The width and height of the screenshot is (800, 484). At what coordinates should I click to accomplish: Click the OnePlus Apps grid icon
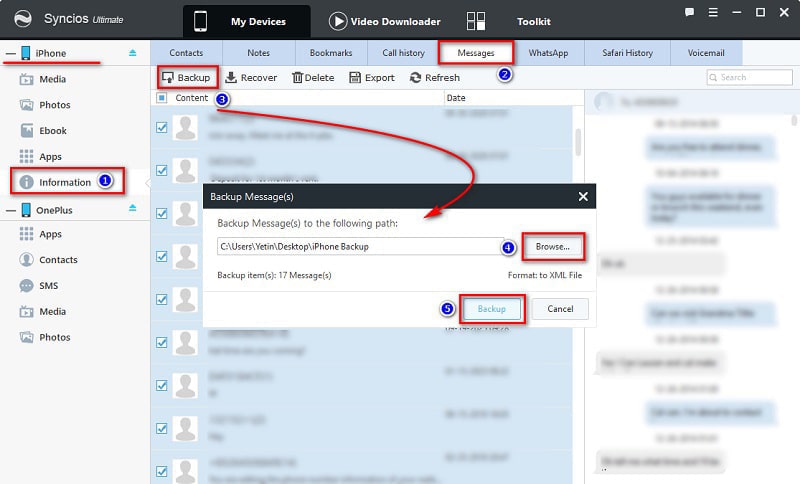pos(26,234)
